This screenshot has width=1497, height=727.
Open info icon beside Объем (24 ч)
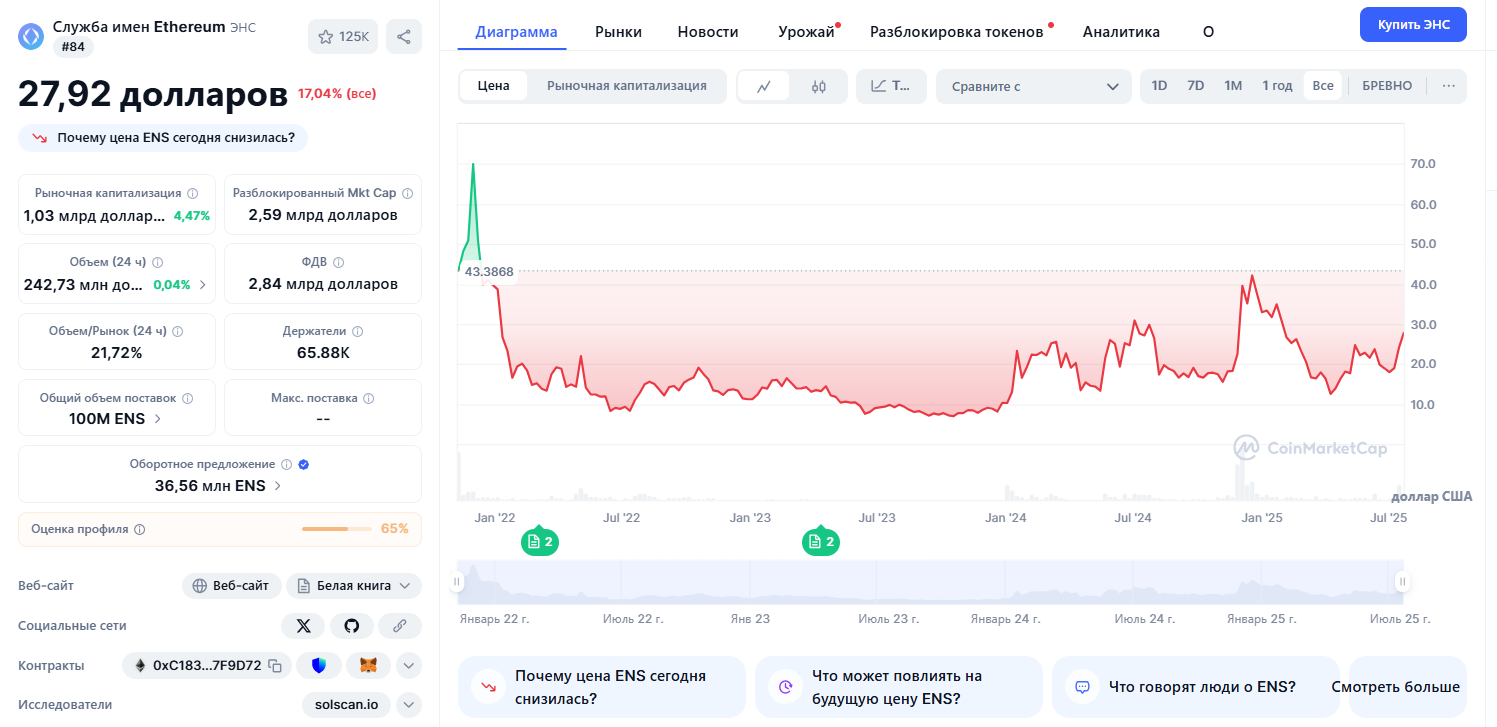point(157,262)
